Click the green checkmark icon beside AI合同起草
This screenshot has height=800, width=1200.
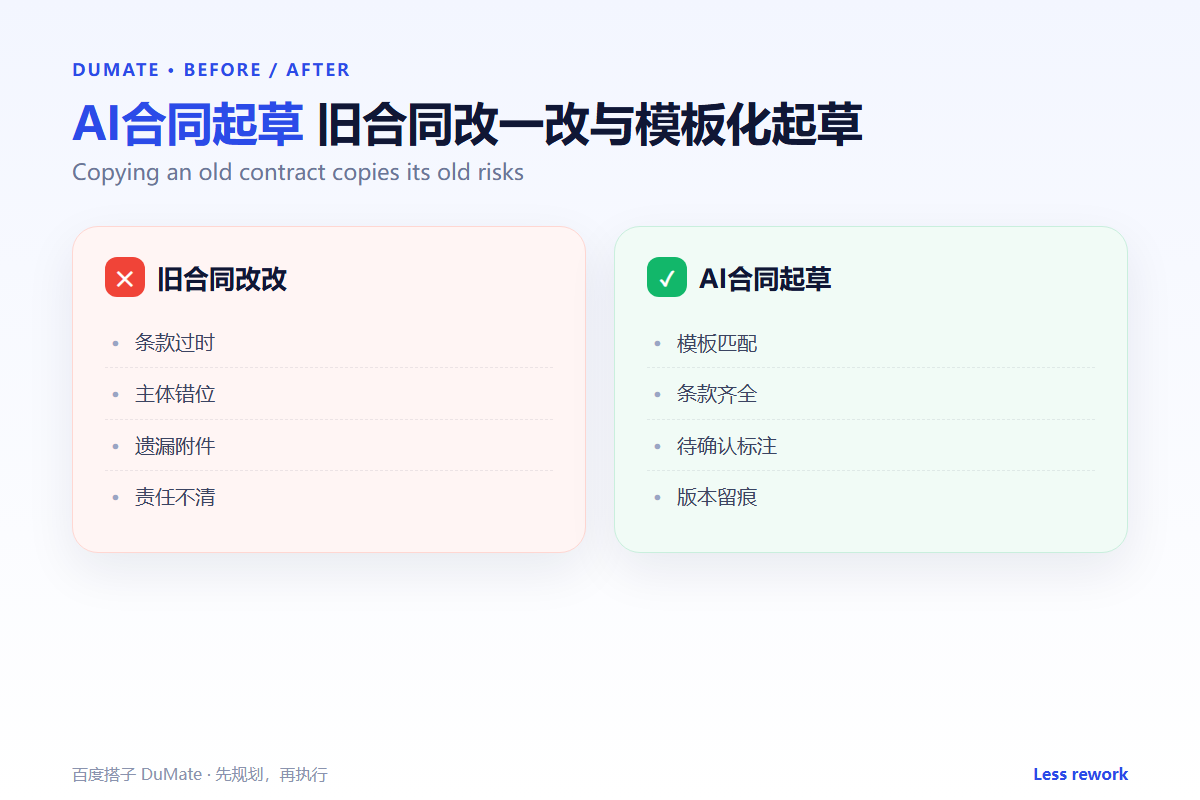[667, 277]
